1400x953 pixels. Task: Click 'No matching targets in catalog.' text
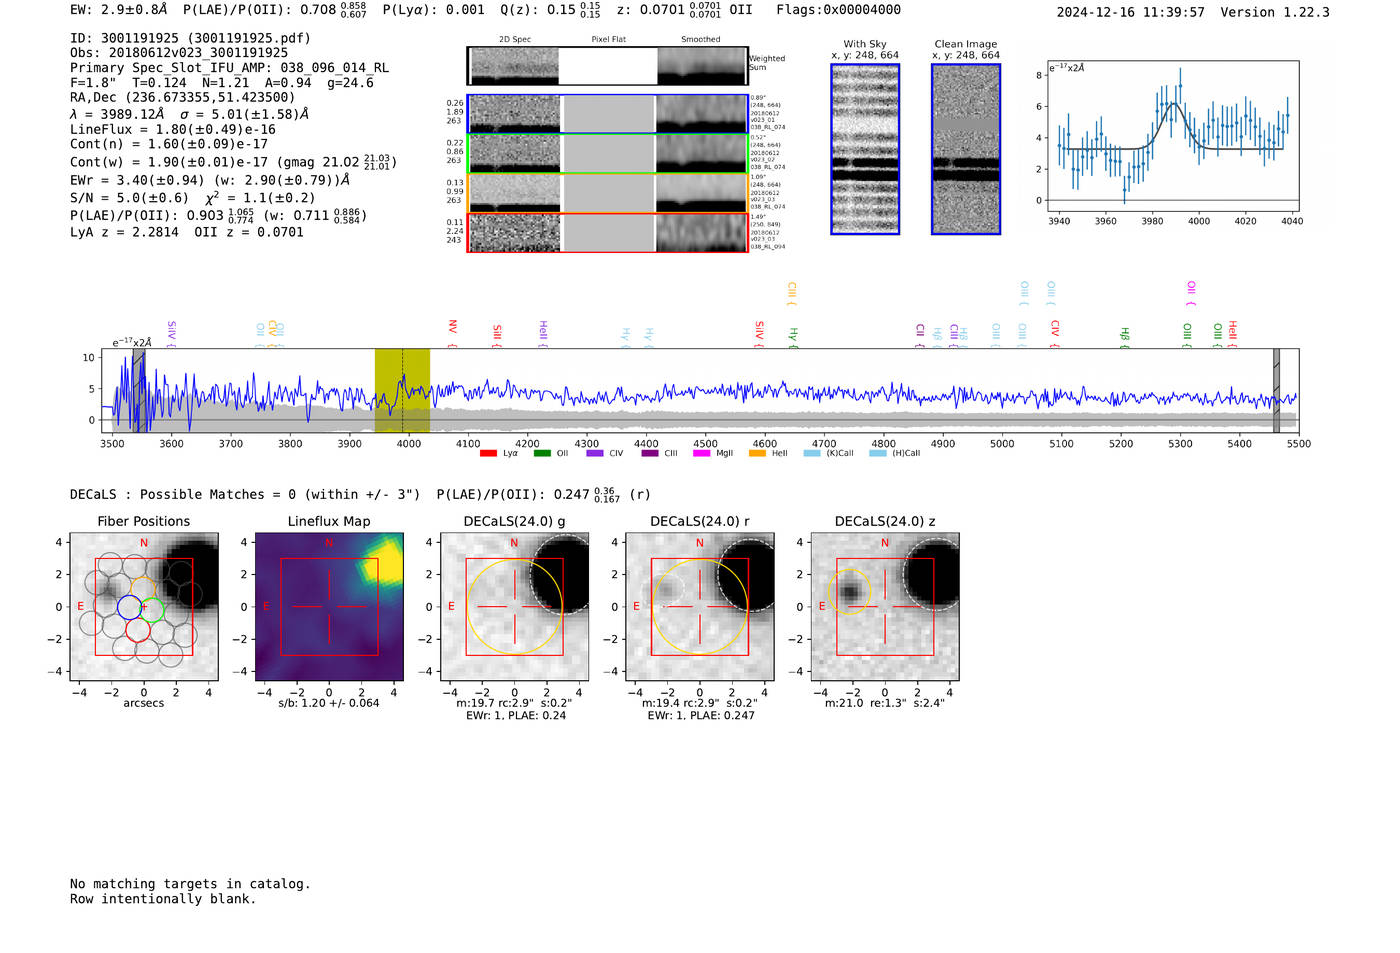(190, 884)
